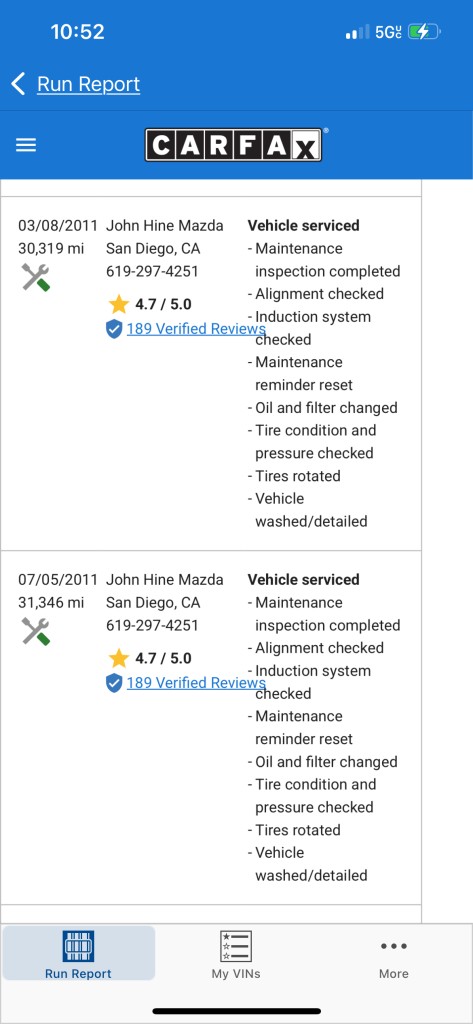The height and width of the screenshot is (1024, 473).
Task: Tap the CARFAX logo
Action: (x=233, y=144)
